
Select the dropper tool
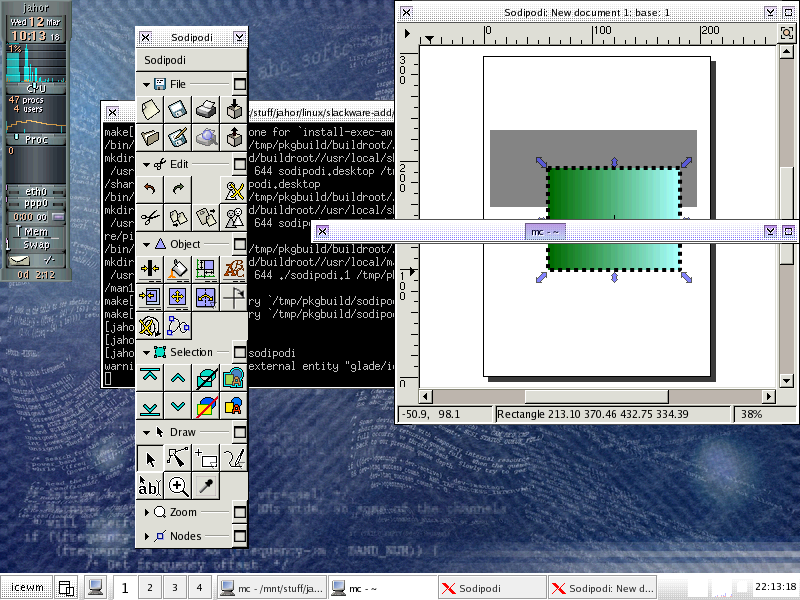tap(206, 487)
